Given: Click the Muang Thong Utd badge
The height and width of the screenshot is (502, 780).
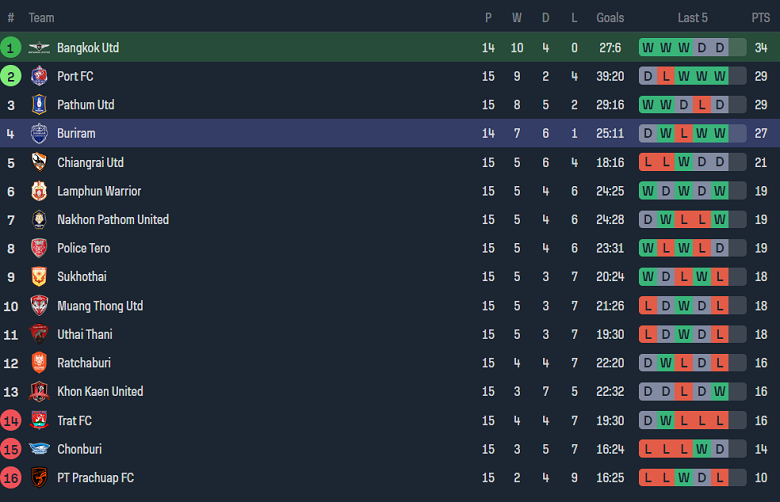Looking at the screenshot, I should tap(39, 306).
